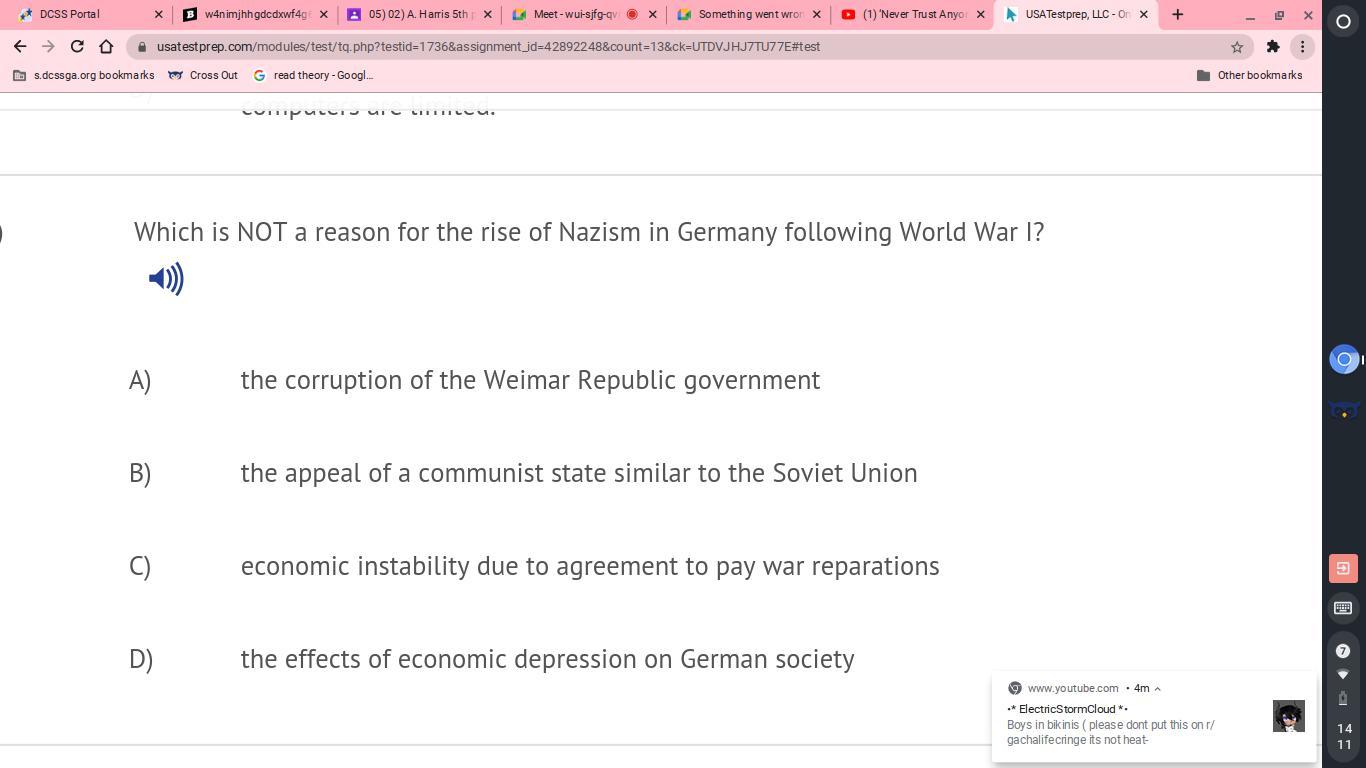The width and height of the screenshot is (1366, 768).
Task: Open the Chrome three-dot menu
Action: tap(1302, 46)
